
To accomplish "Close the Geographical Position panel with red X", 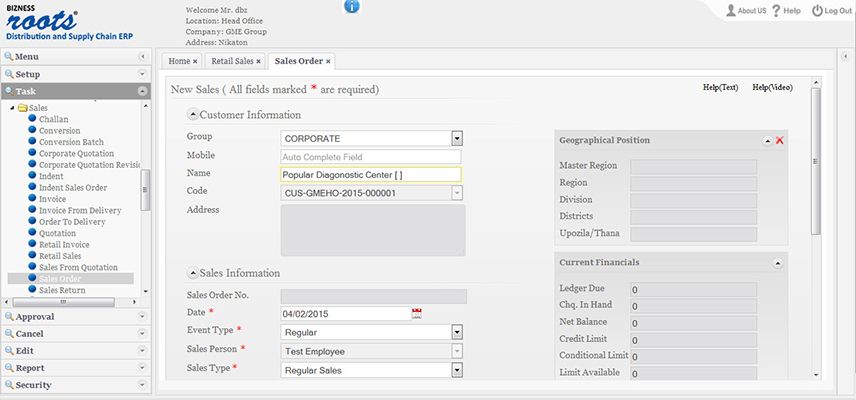I will (x=780, y=140).
